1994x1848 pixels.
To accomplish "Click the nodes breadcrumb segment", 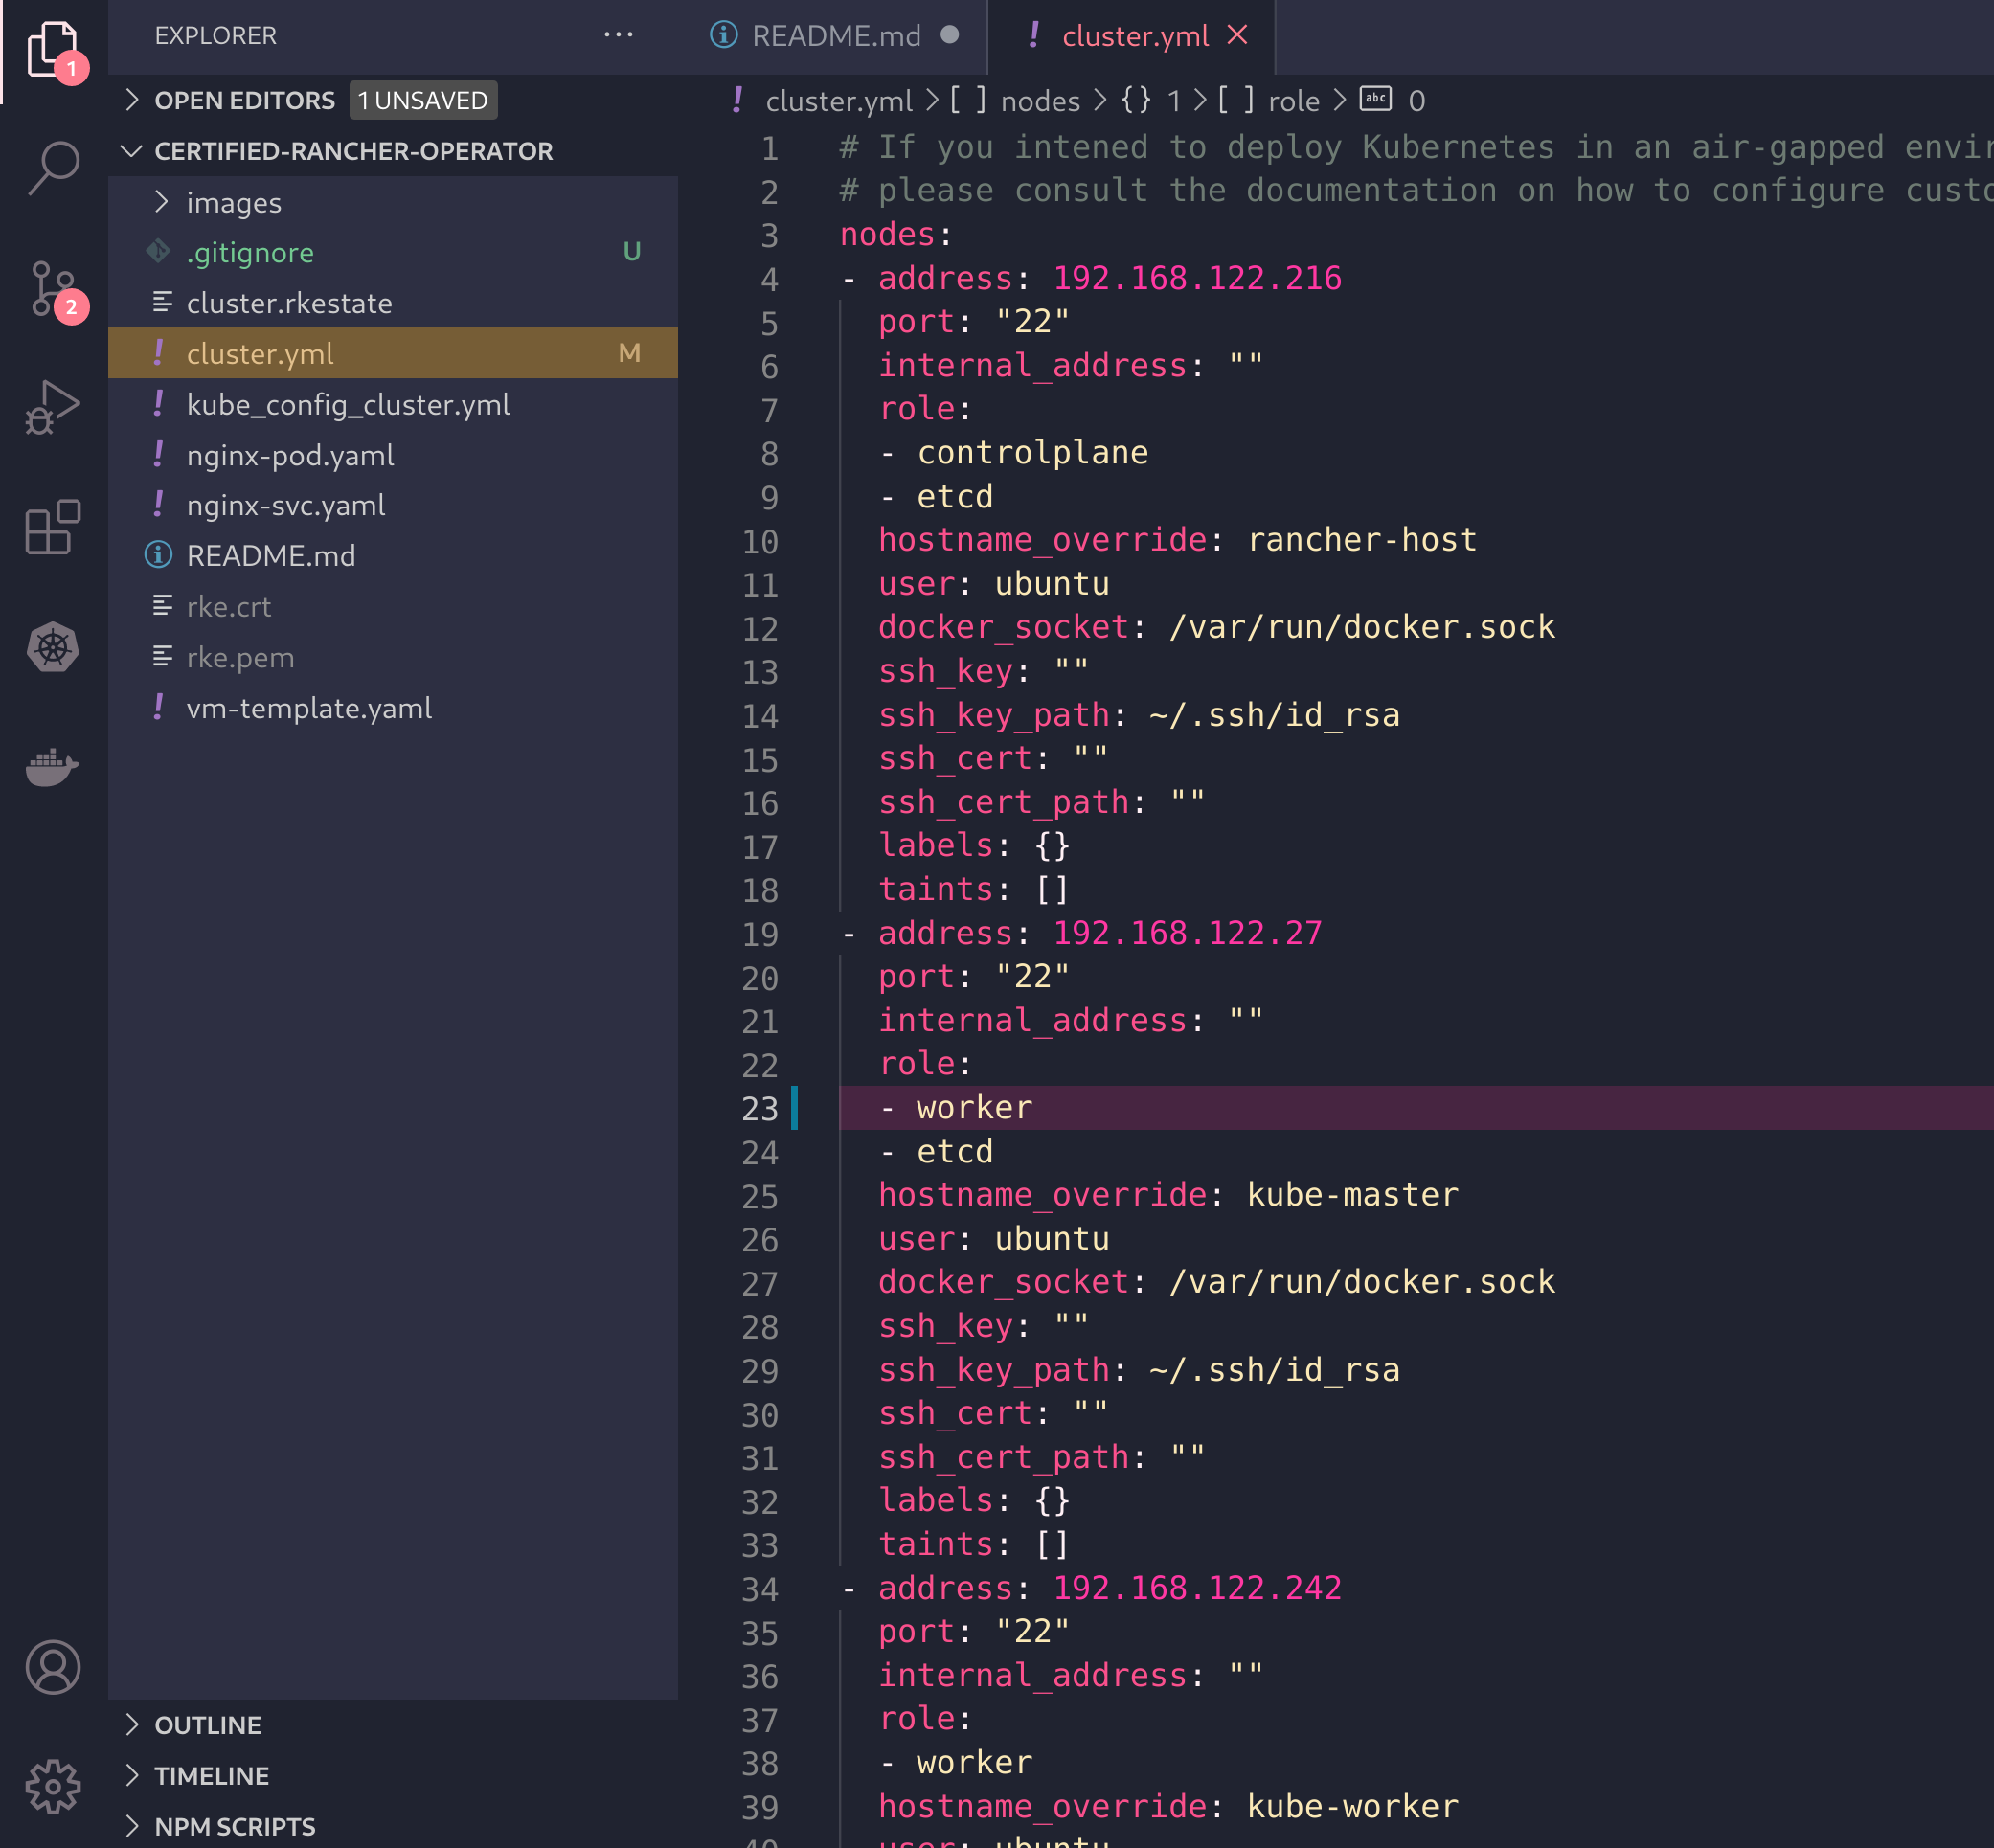I will pos(1039,101).
